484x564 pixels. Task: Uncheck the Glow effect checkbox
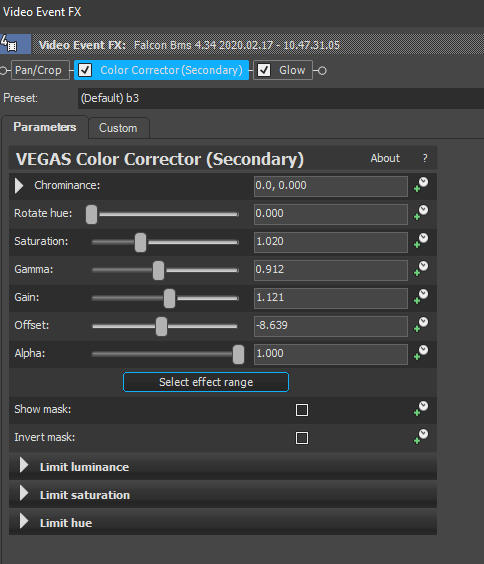264,70
